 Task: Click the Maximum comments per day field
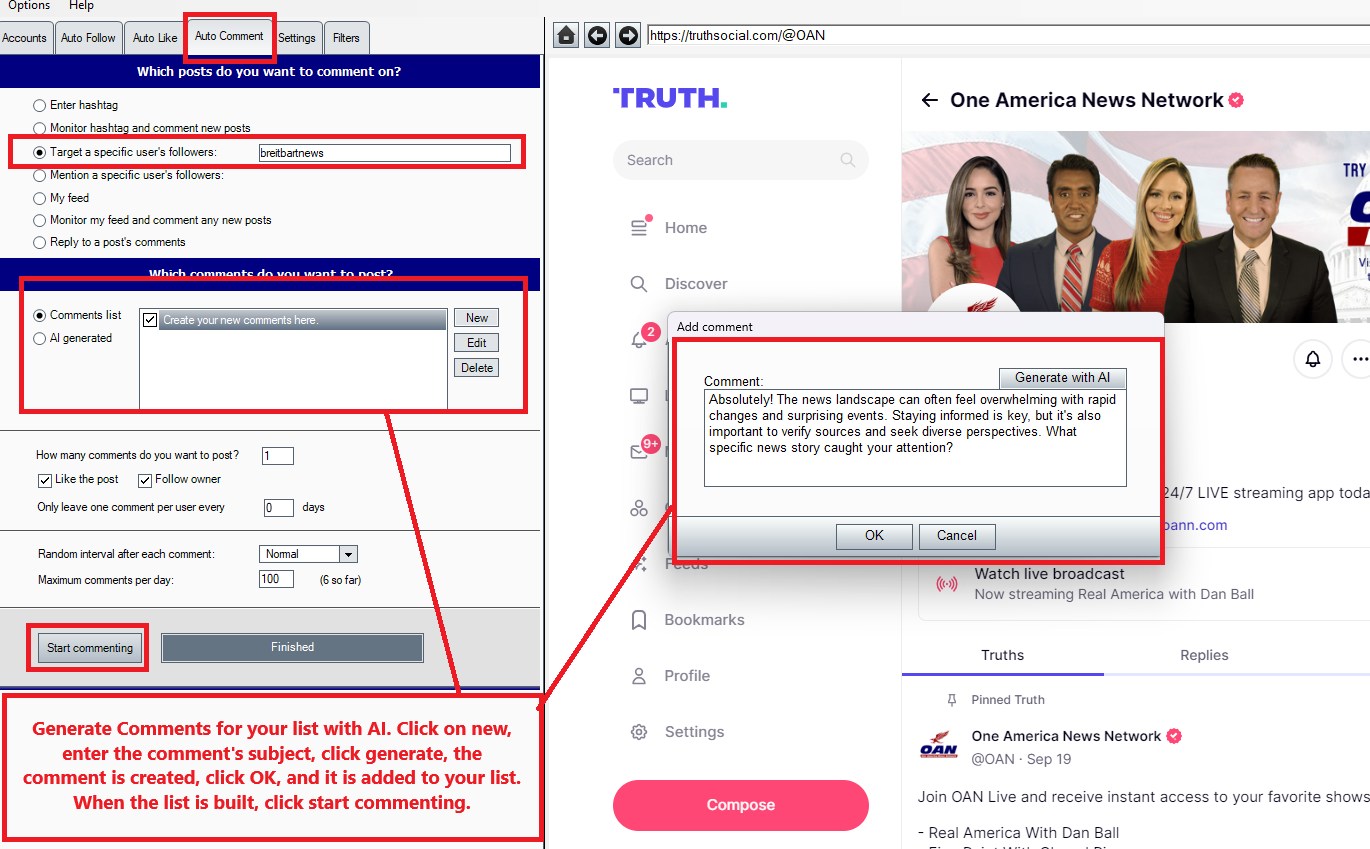(277, 579)
